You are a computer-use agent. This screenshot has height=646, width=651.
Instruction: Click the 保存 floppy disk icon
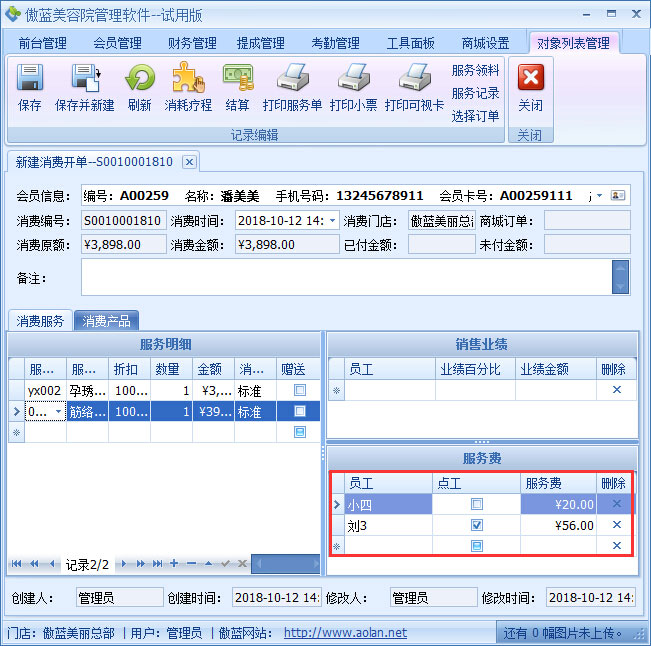[x=29, y=77]
